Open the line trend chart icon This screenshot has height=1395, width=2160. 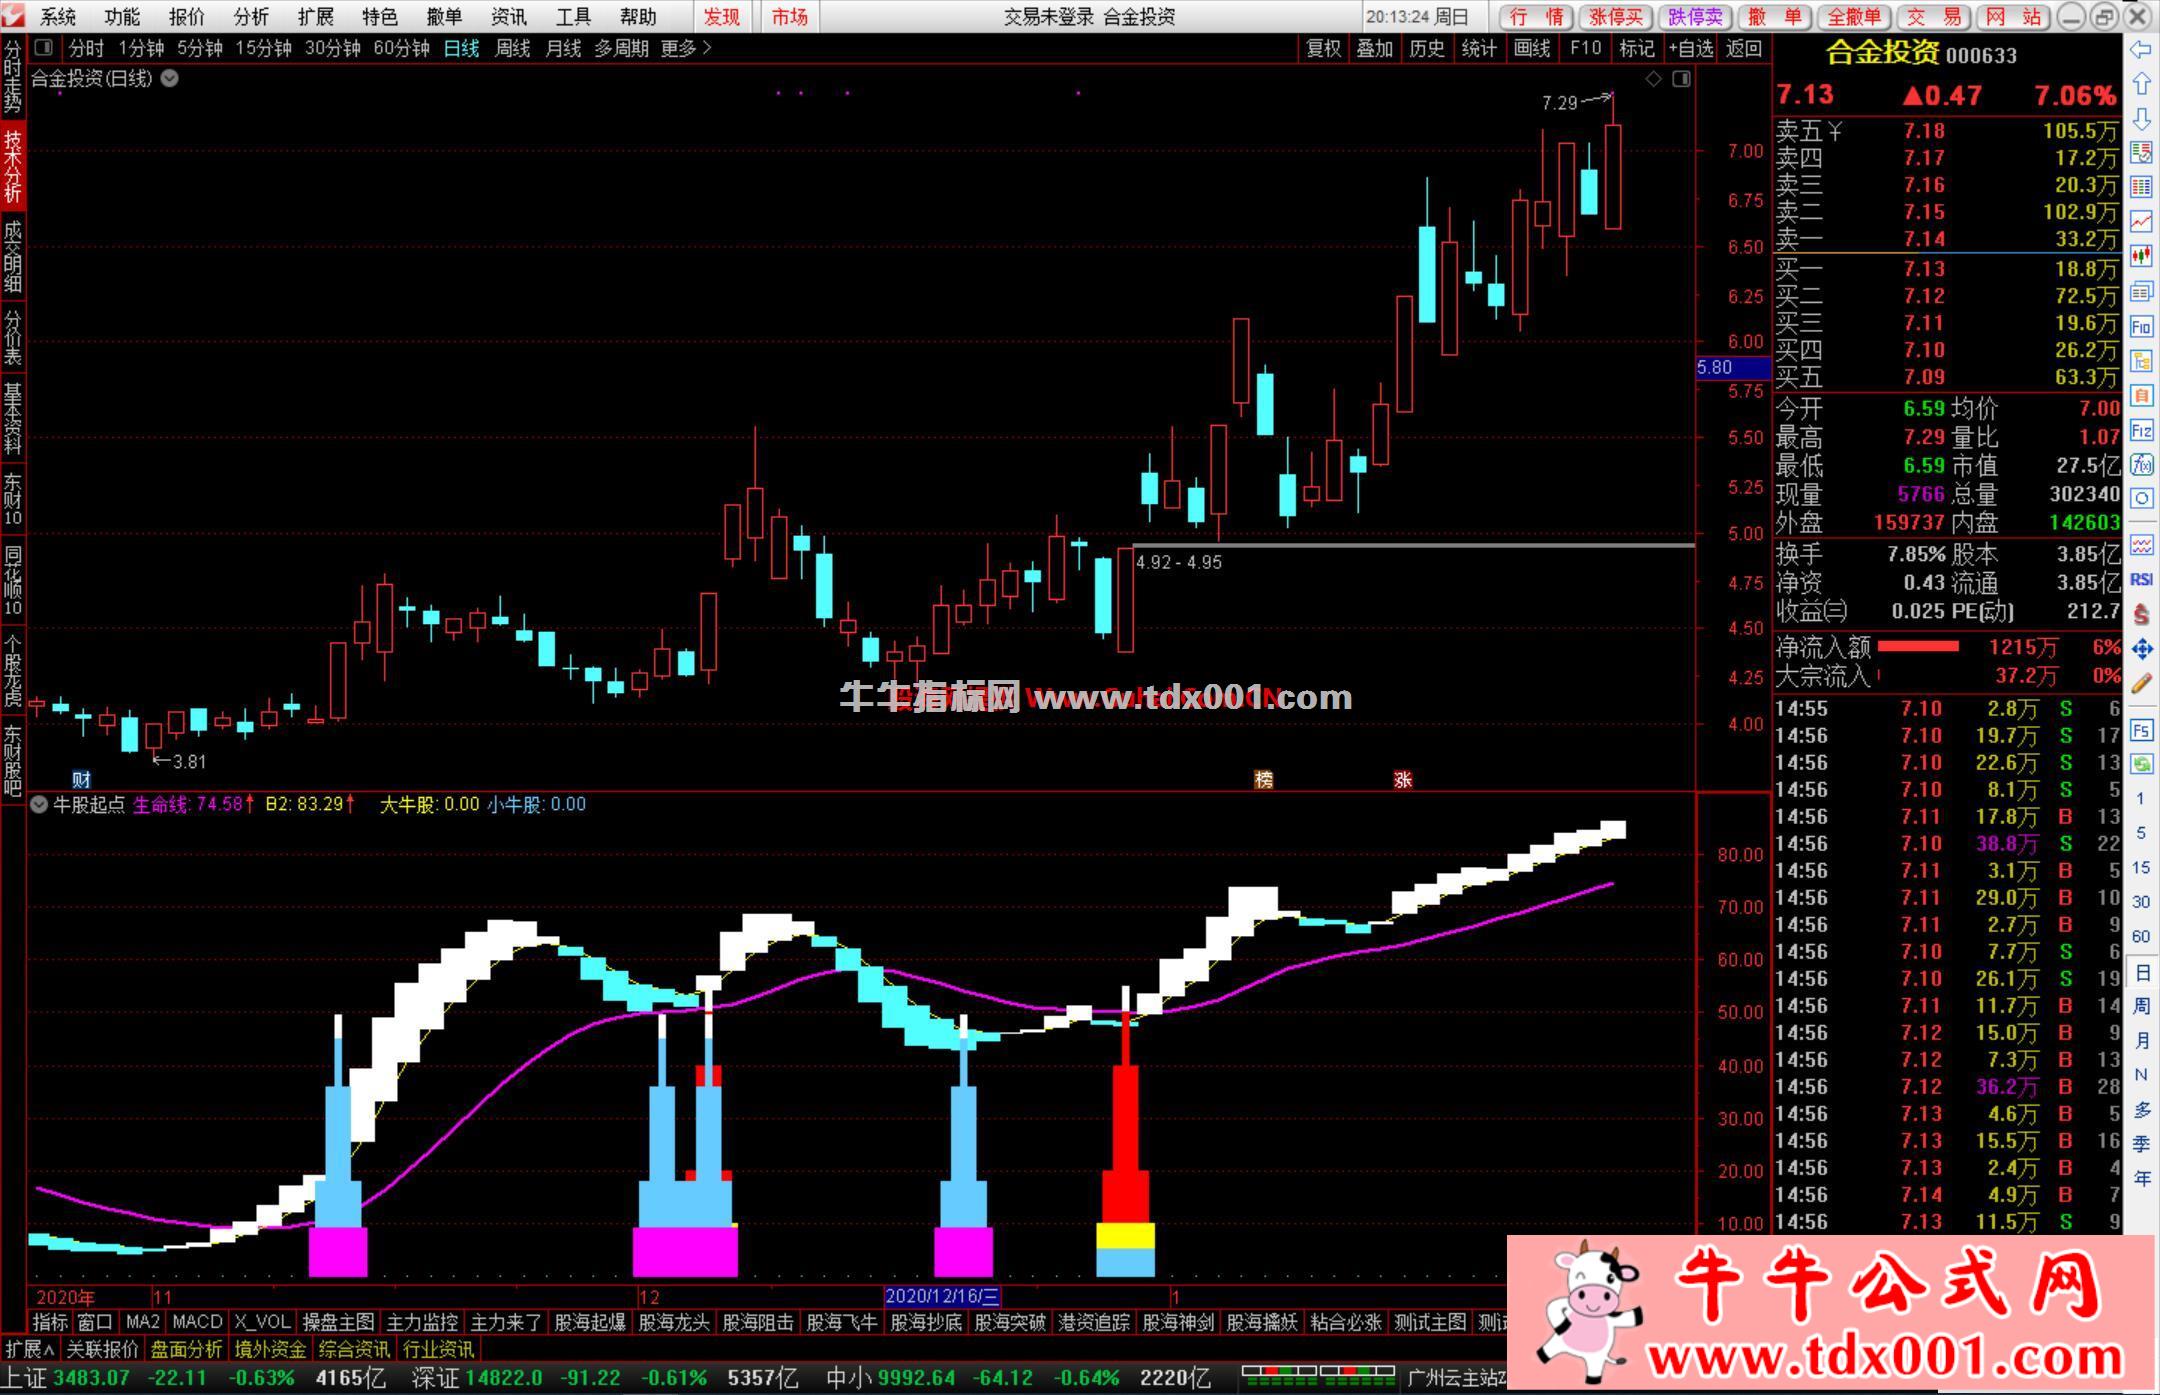coord(2141,222)
